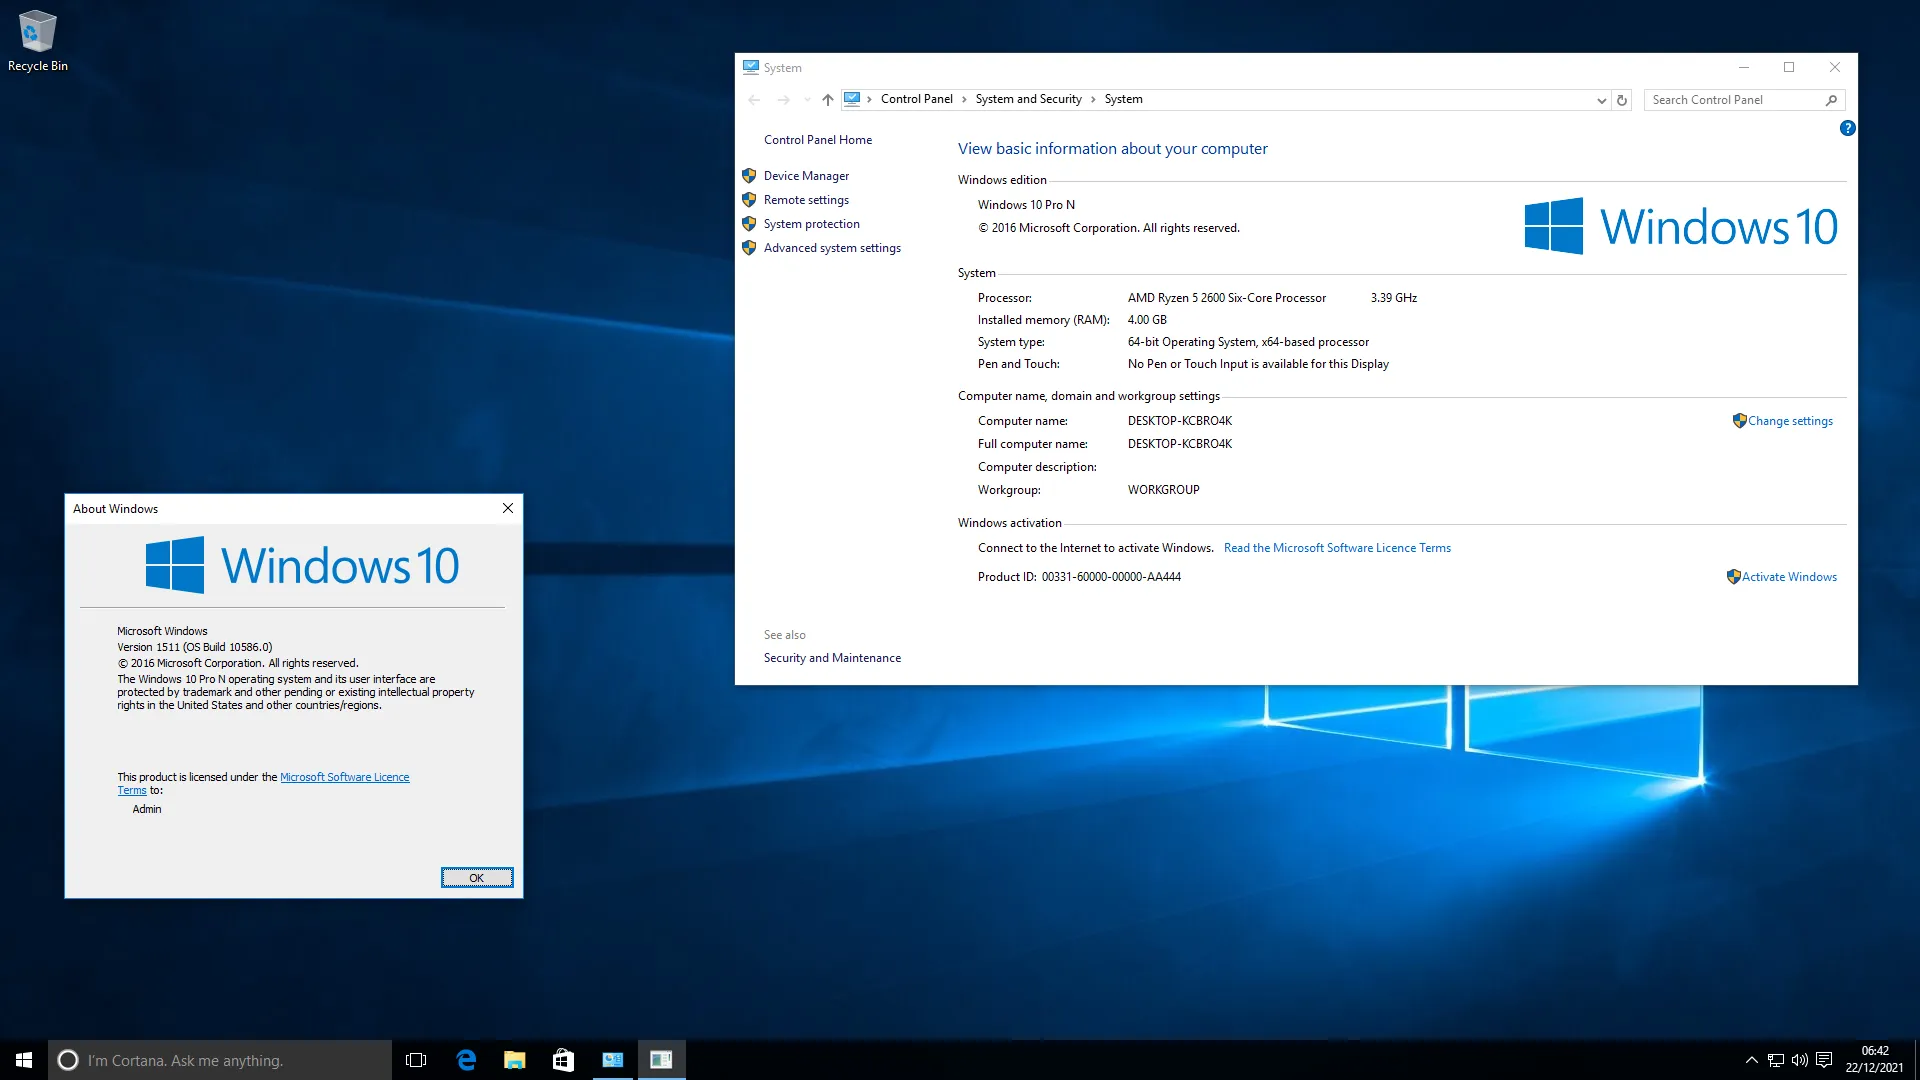Minimize the System window

[1744, 67]
